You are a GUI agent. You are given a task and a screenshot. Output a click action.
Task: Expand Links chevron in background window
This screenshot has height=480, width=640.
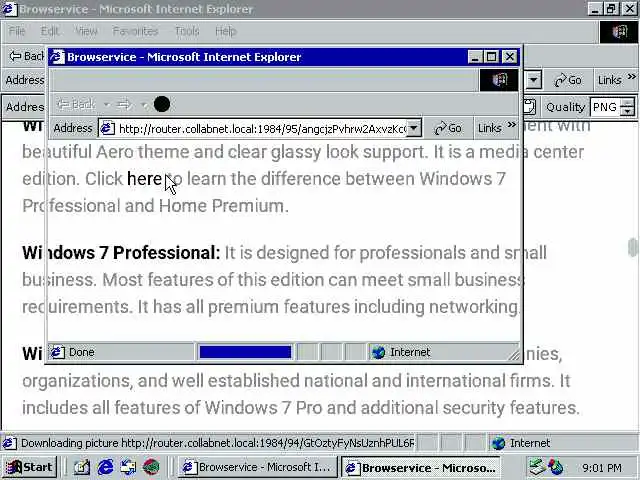tap(631, 76)
